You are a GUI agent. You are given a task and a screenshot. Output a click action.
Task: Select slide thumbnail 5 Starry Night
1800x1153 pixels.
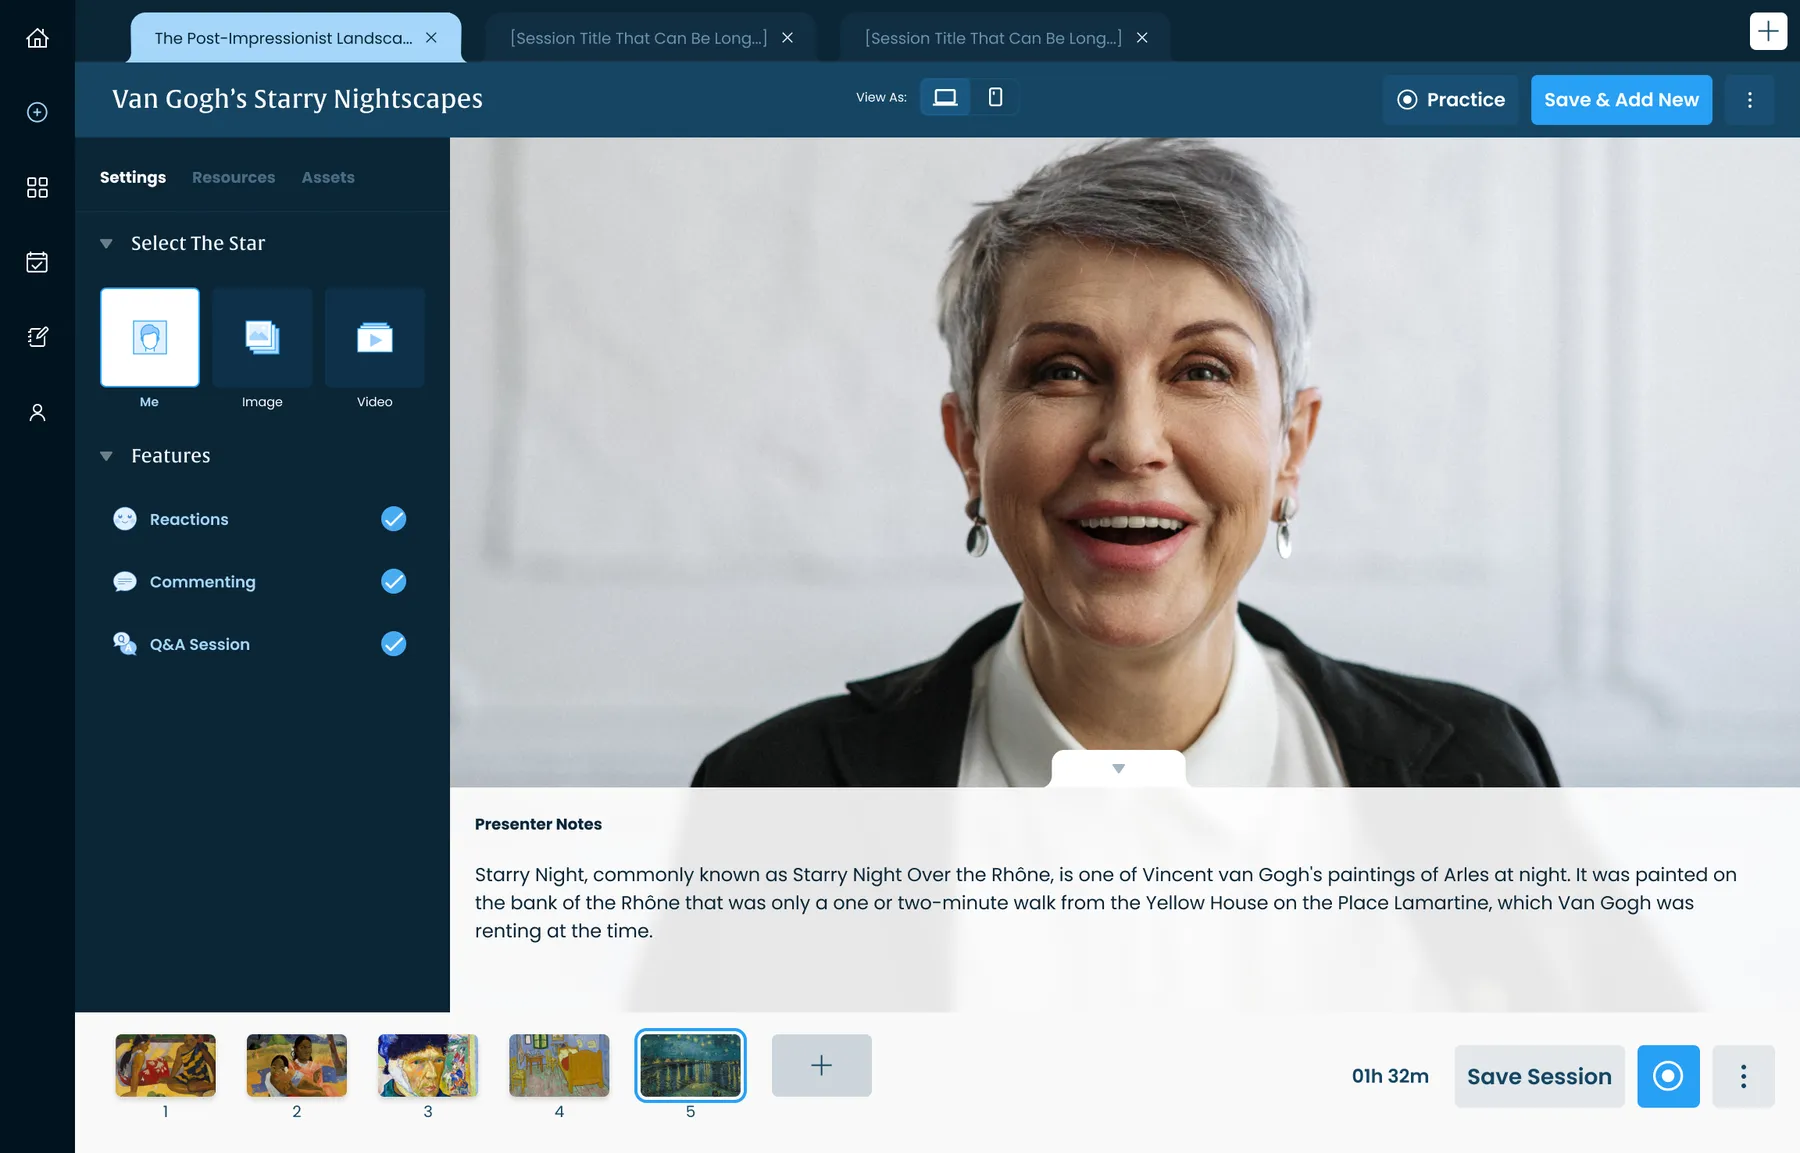(x=690, y=1065)
